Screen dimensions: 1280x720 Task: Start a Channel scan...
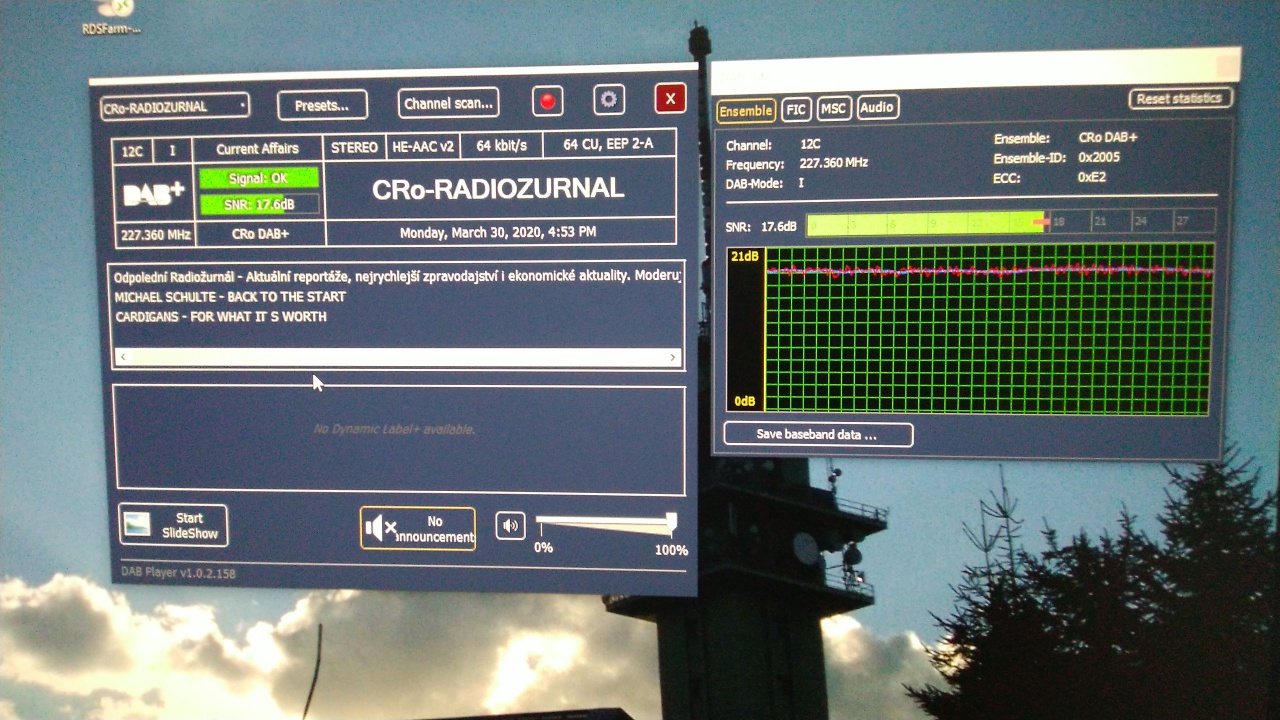point(449,103)
